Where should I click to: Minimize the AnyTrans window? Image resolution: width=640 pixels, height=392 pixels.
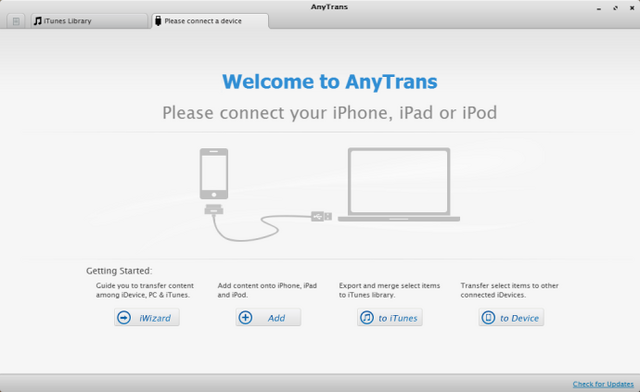point(599,8)
